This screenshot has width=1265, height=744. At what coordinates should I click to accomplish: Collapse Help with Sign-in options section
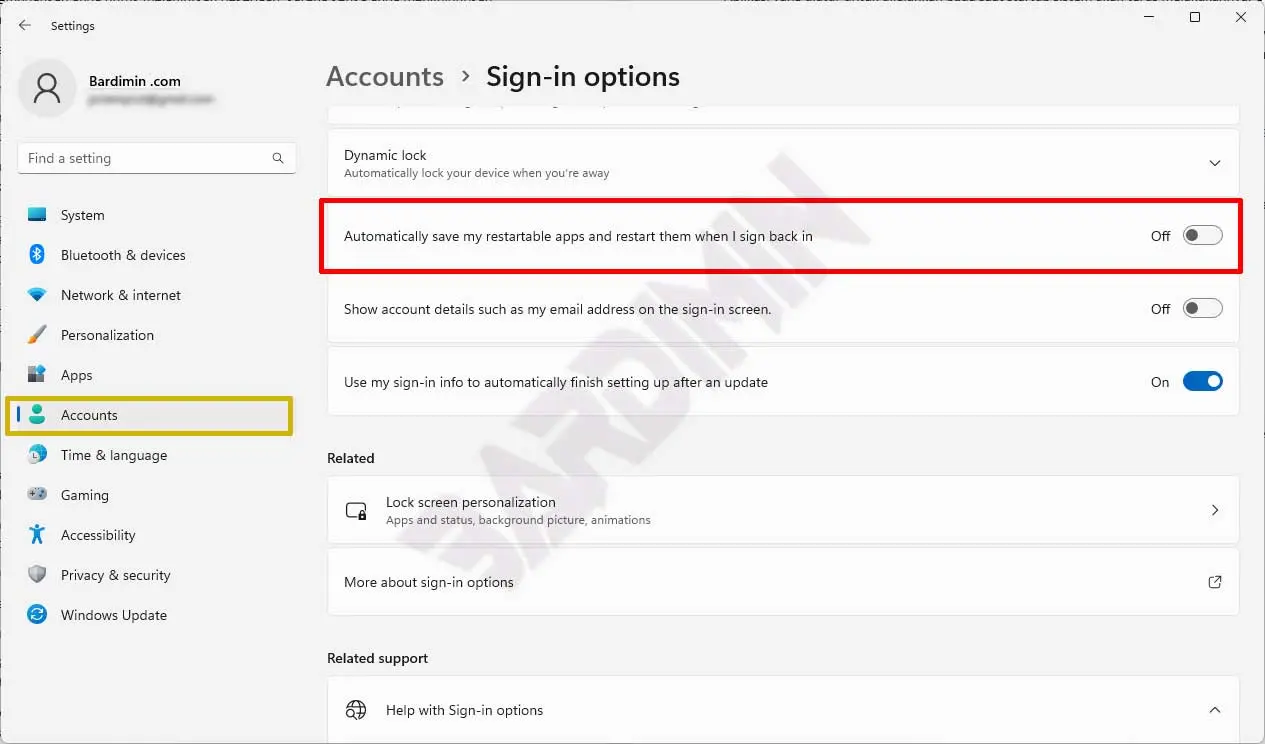[x=1214, y=710]
